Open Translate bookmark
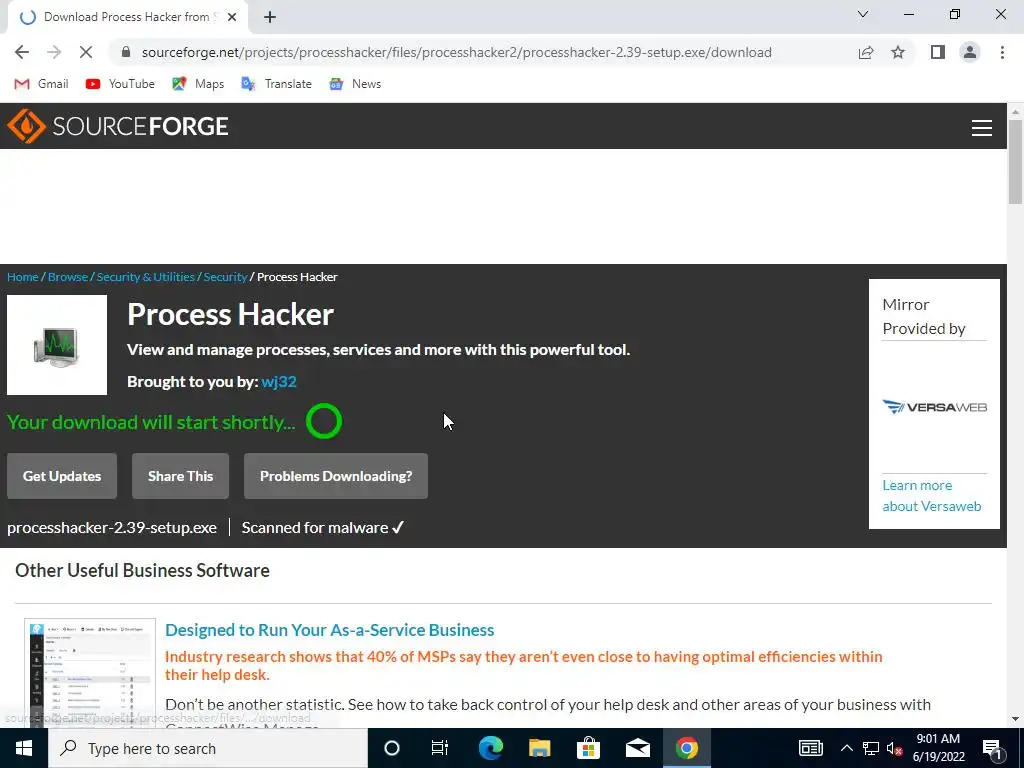This screenshot has width=1024, height=768. (276, 84)
